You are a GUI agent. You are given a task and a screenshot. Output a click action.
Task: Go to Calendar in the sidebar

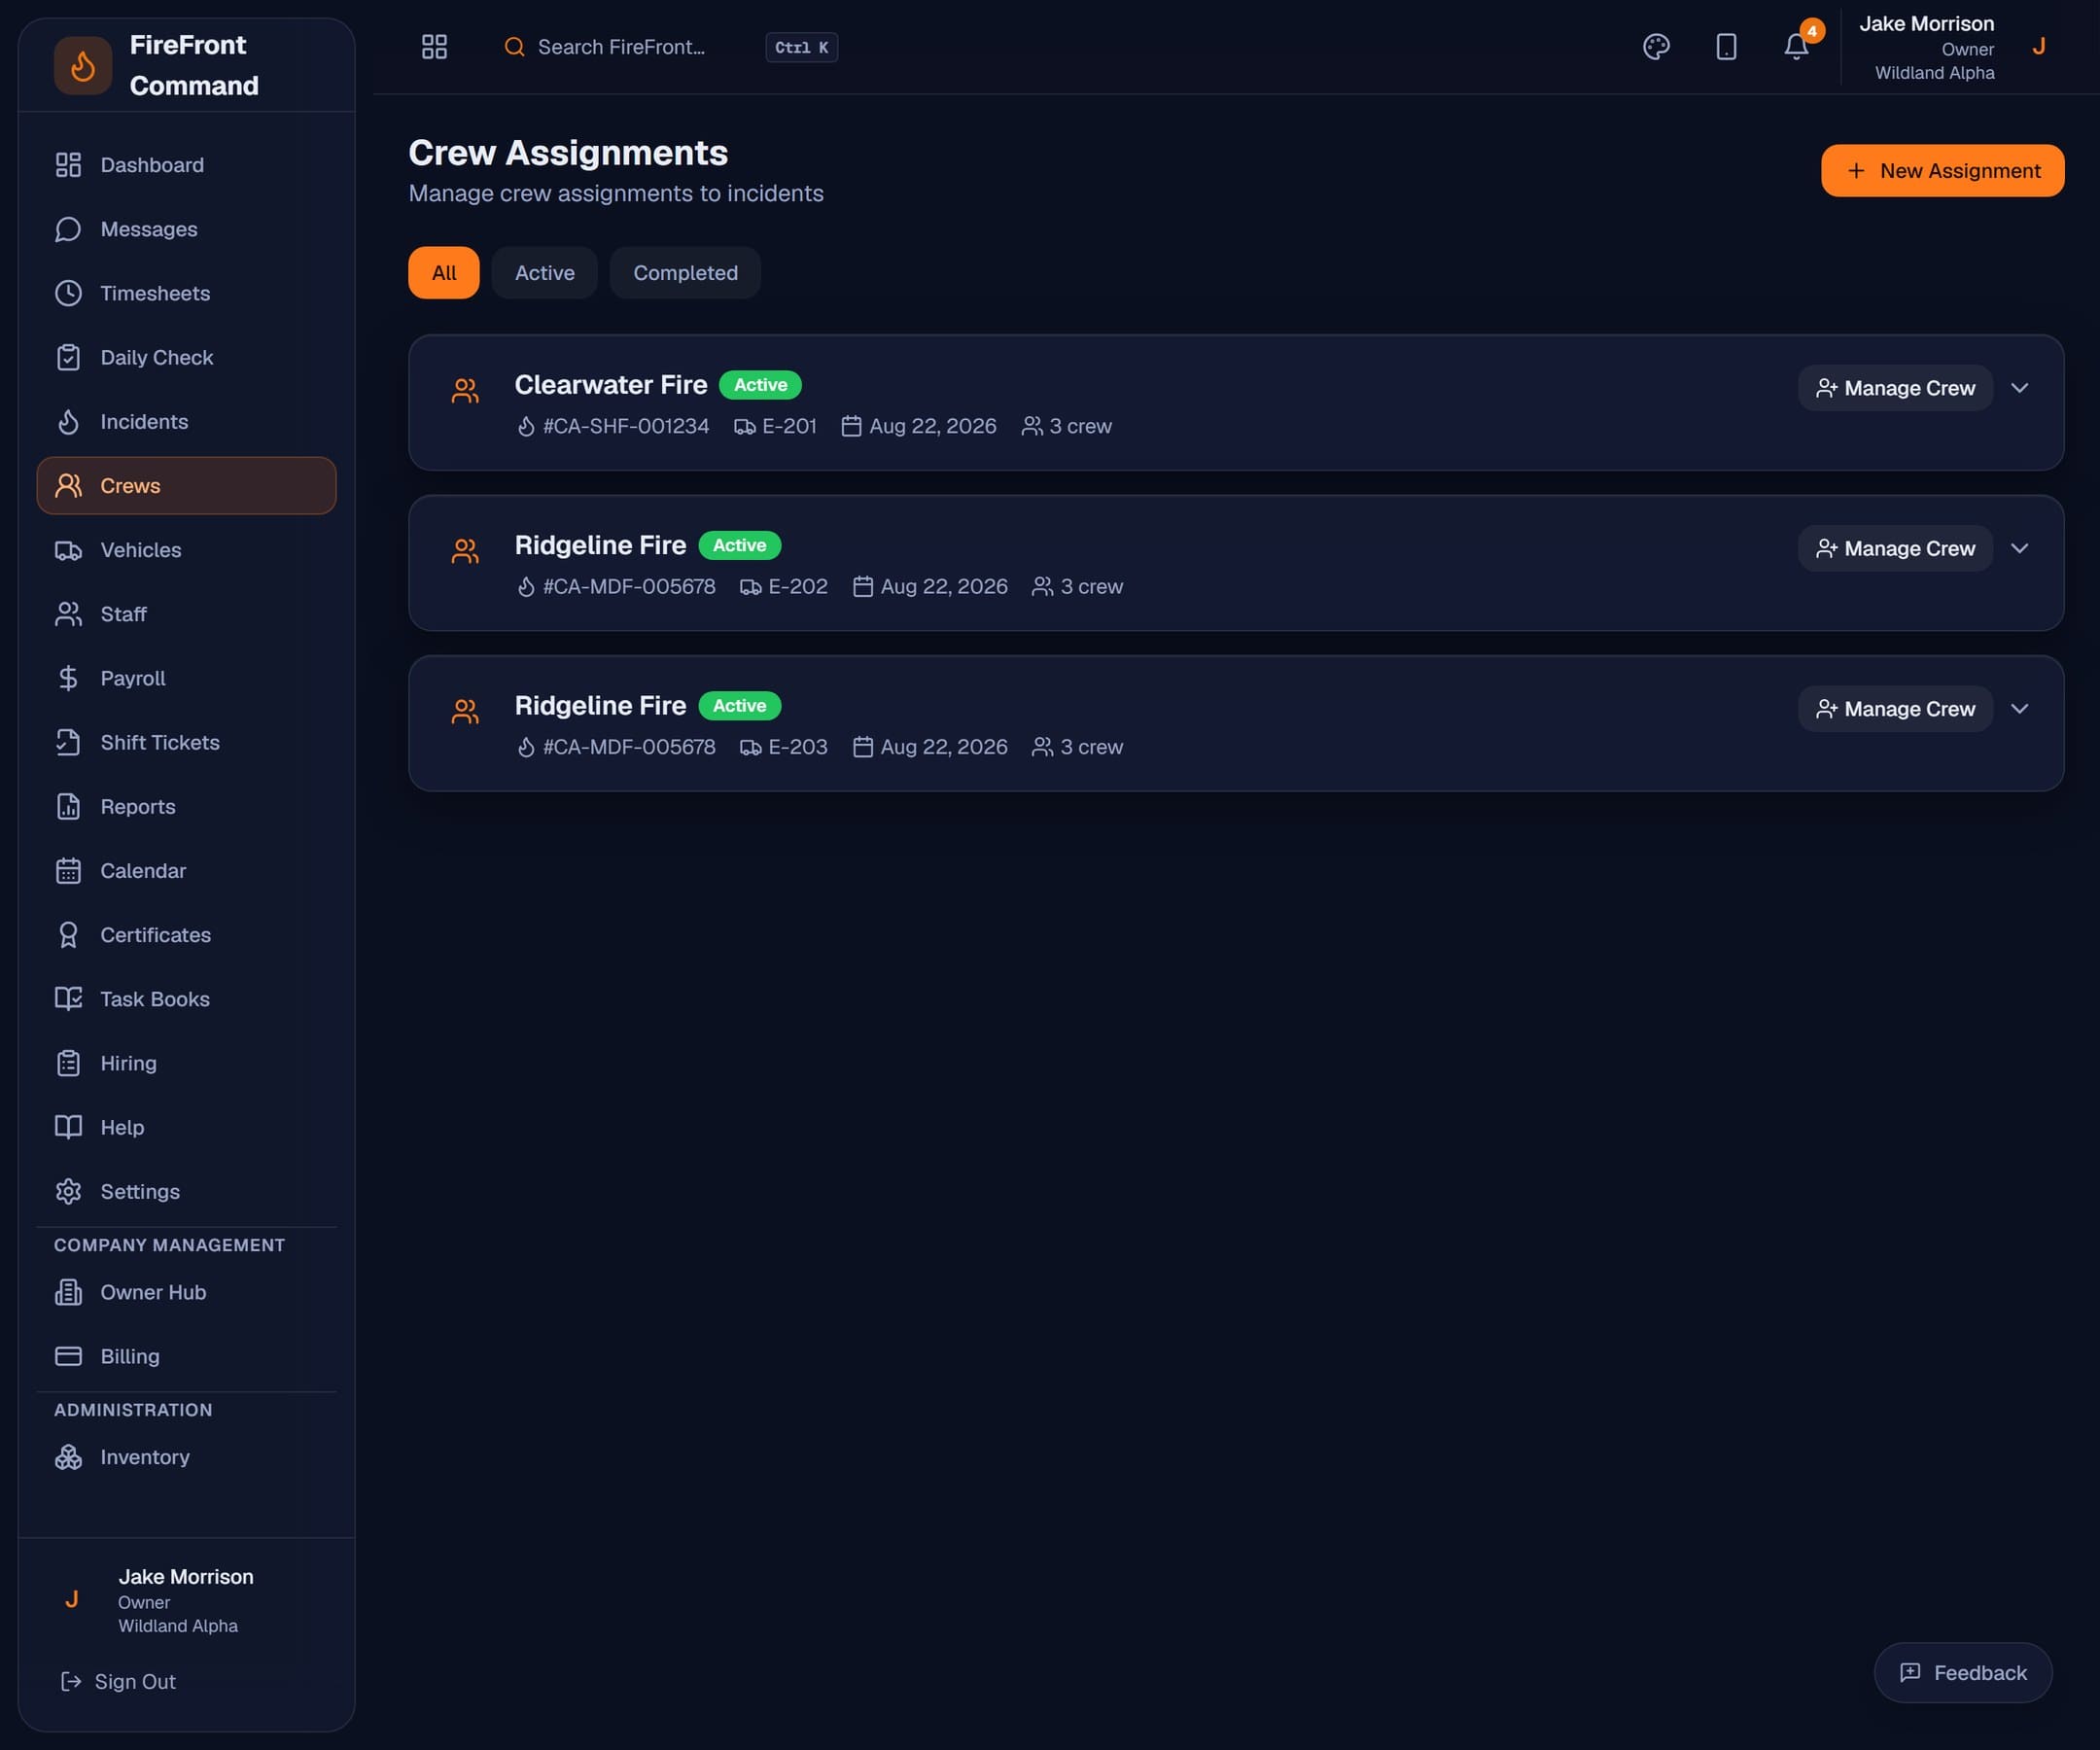coord(186,870)
